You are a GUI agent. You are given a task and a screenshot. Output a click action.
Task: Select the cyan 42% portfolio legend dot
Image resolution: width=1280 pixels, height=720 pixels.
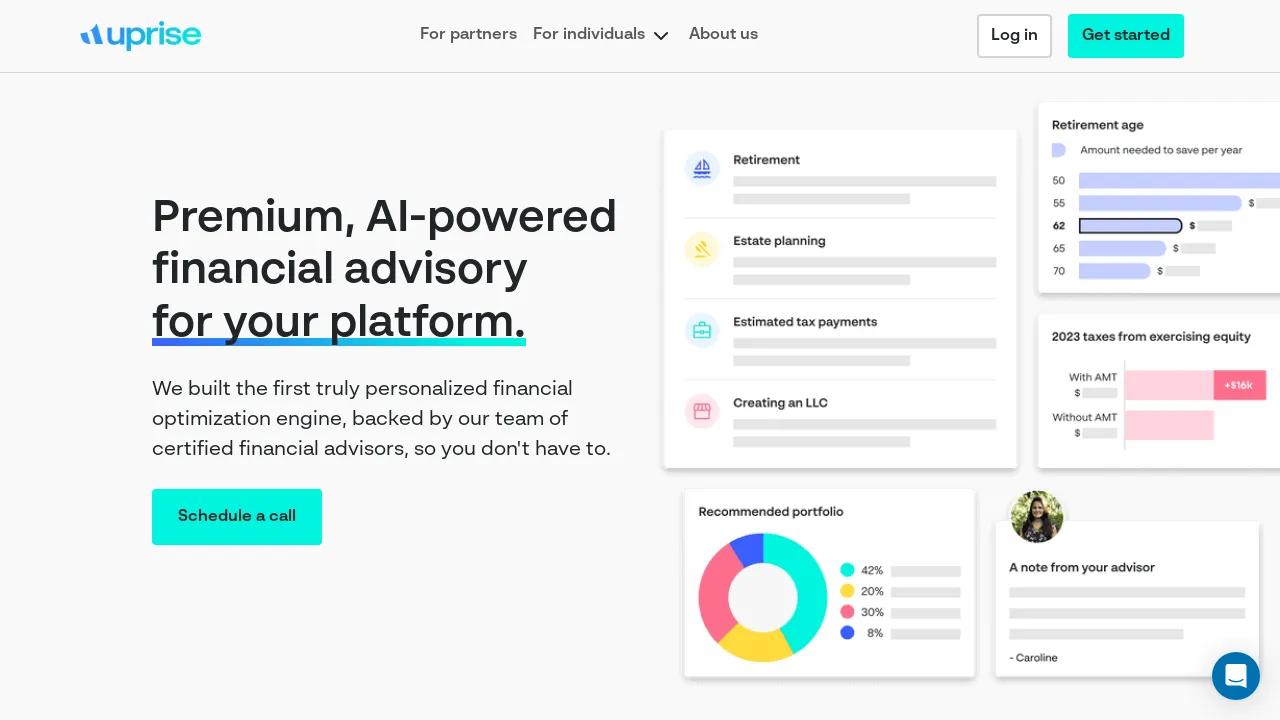pos(847,570)
